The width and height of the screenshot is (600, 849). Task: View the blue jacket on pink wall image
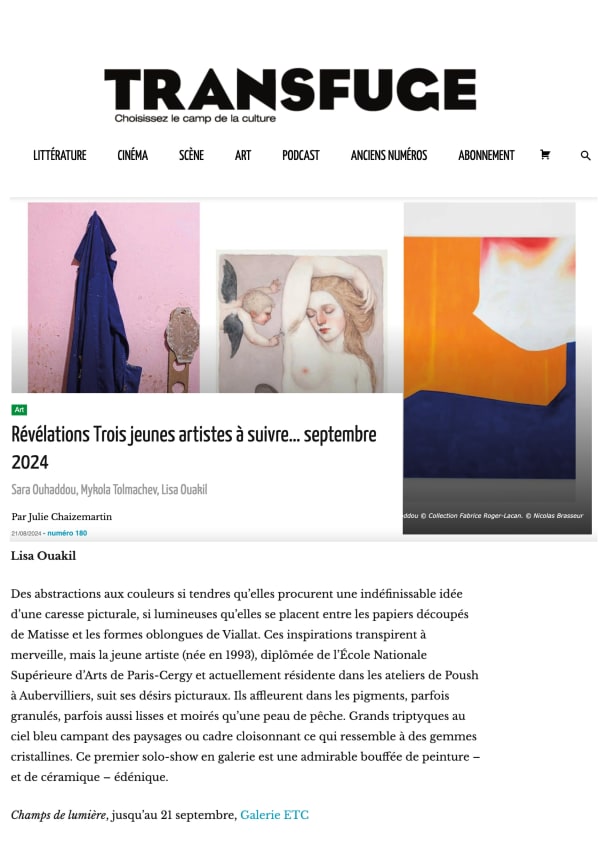(114, 297)
